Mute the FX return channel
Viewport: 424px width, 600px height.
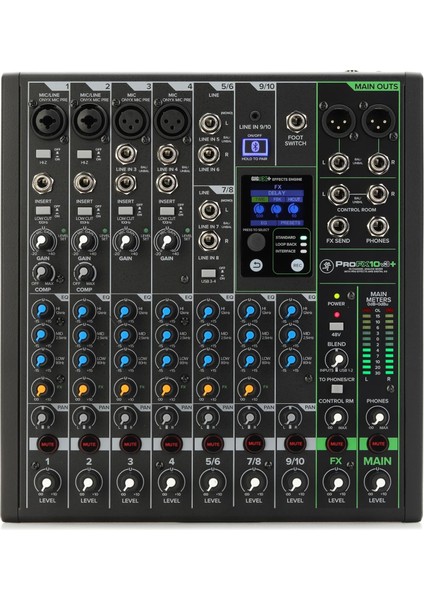pyautogui.click(x=336, y=444)
